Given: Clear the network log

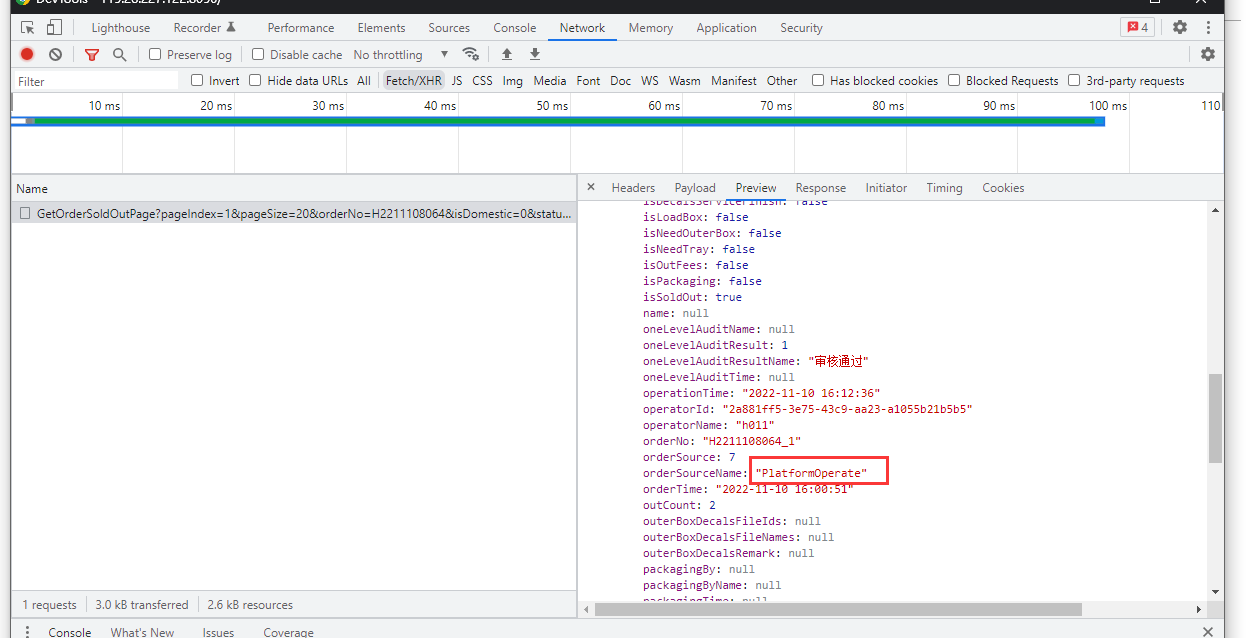Looking at the screenshot, I should (x=55, y=55).
